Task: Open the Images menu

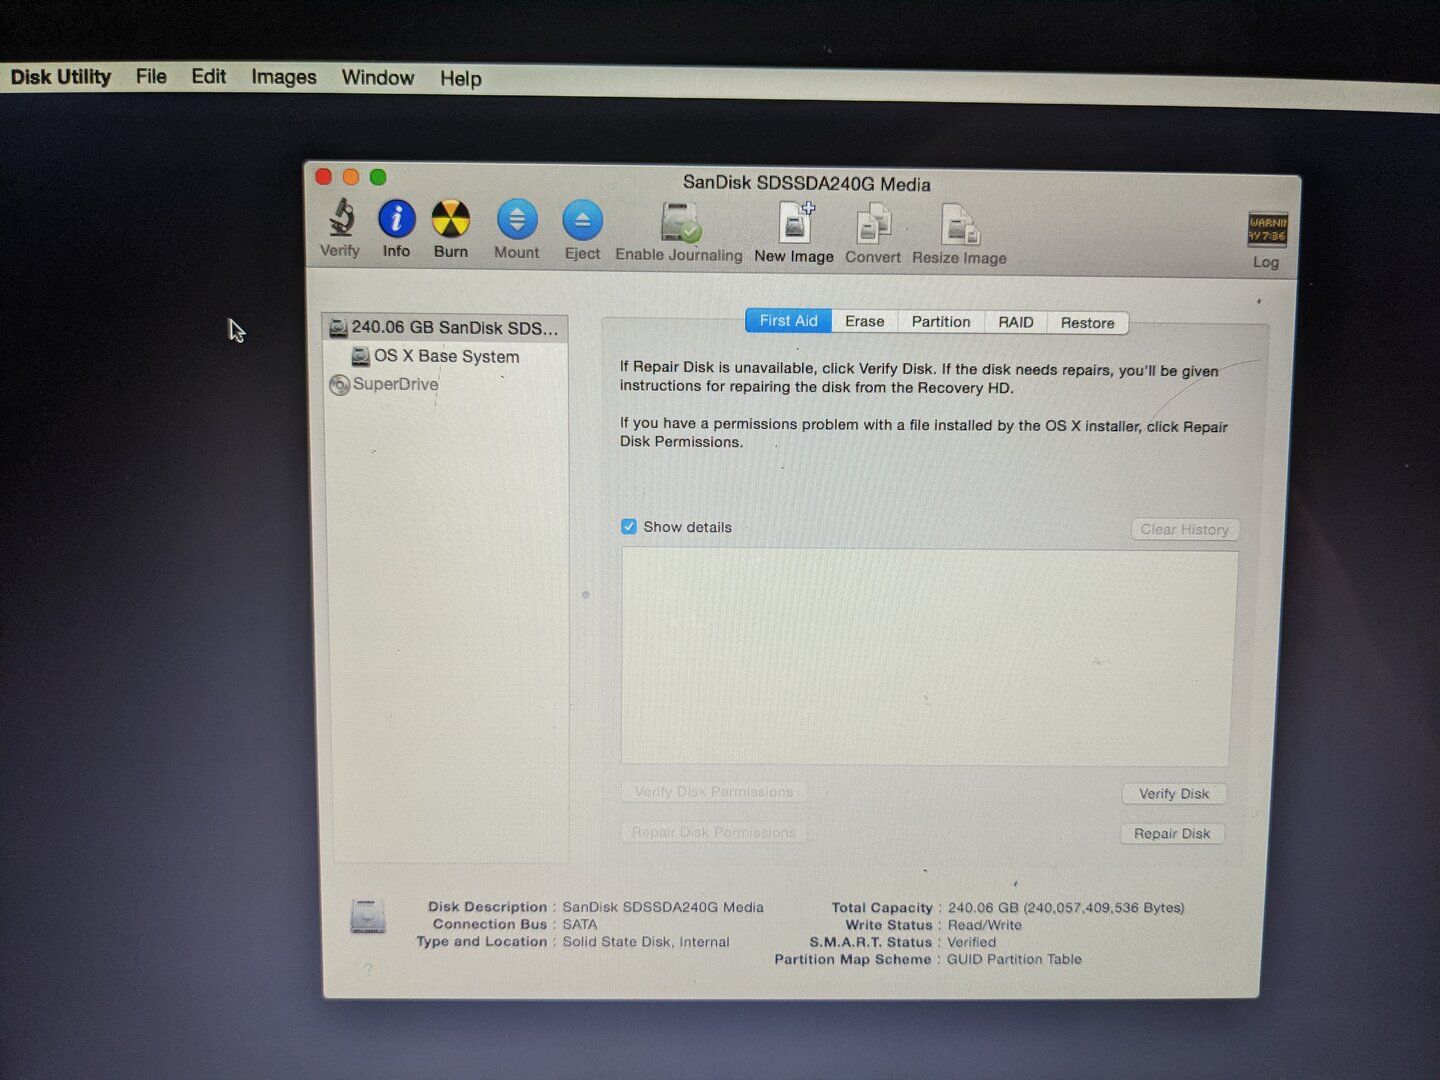Action: (284, 77)
